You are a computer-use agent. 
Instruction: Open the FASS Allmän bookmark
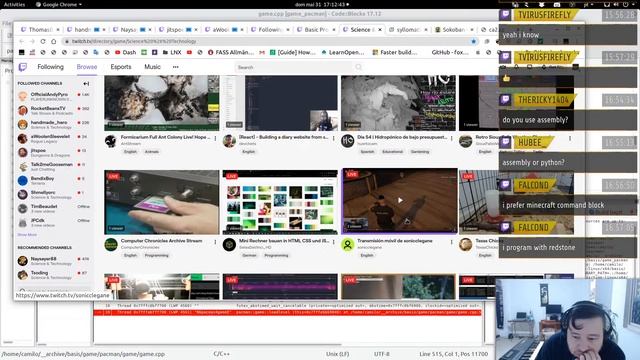[231, 52]
